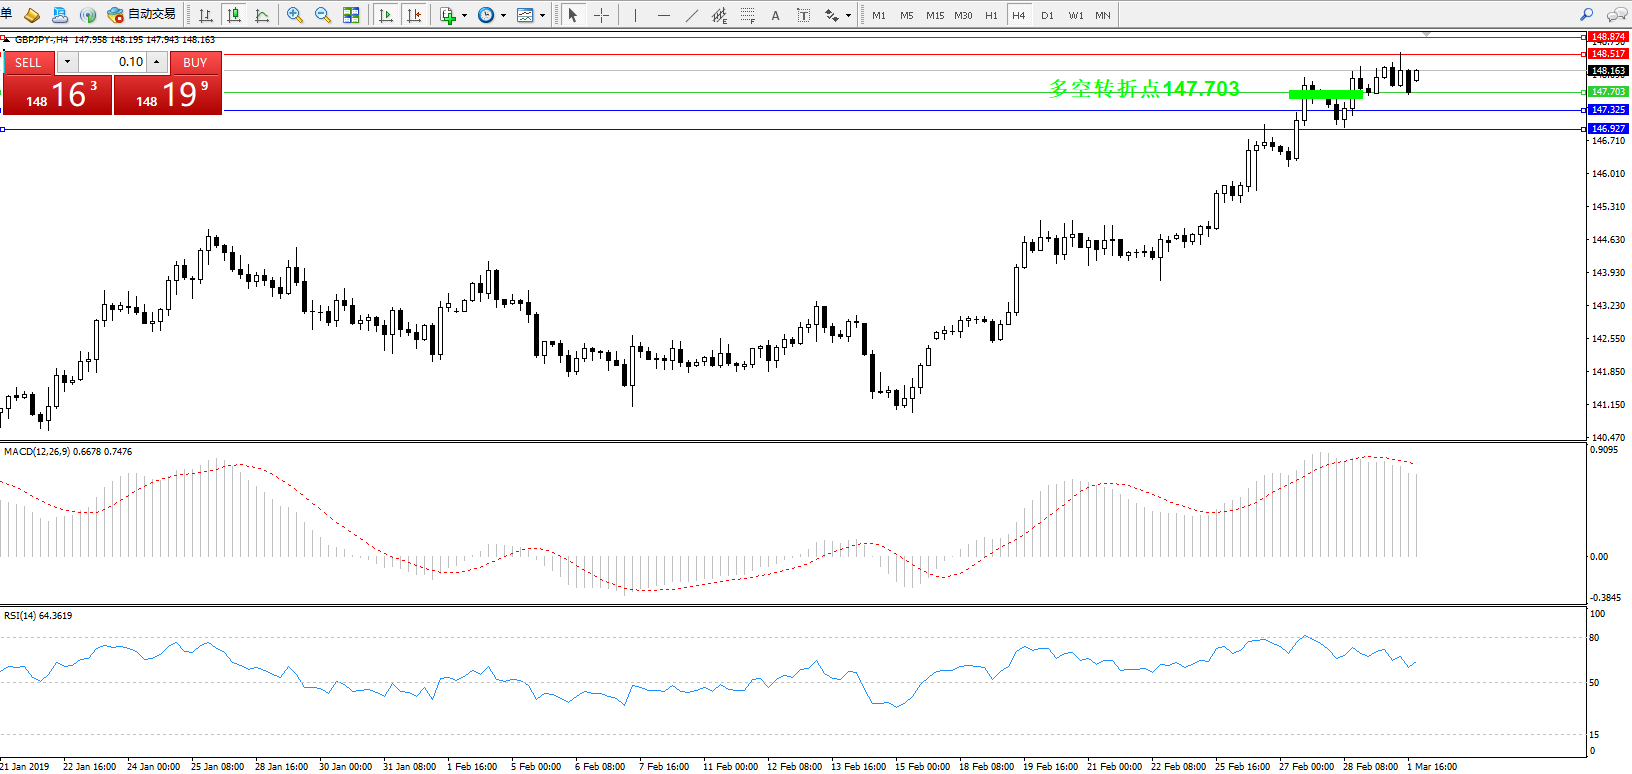The image size is (1632, 774).
Task: Click the Zoom In magnifier icon
Action: coord(294,15)
